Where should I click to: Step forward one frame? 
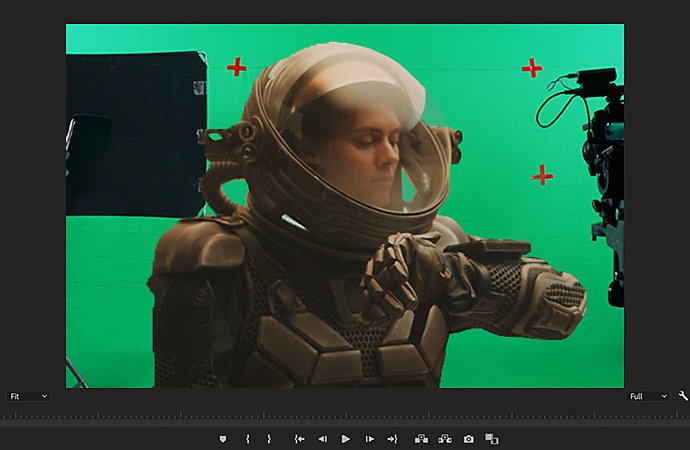tap(370, 439)
